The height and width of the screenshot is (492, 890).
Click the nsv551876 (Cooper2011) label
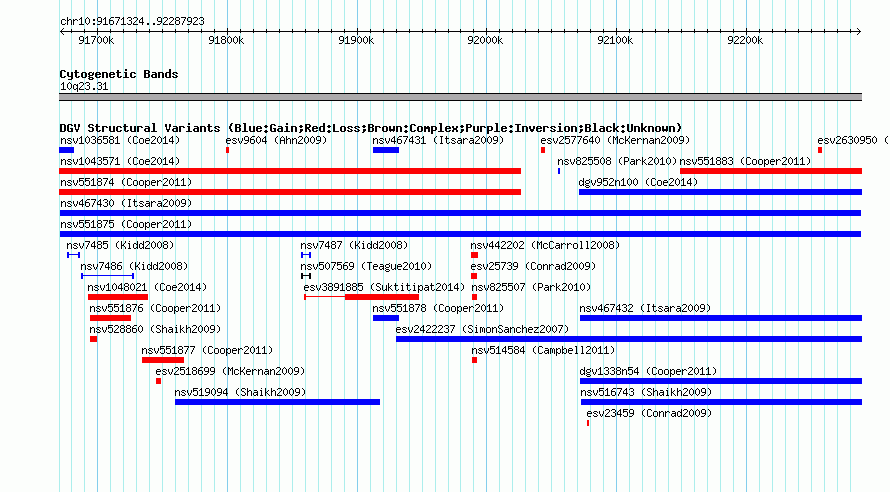point(155,308)
